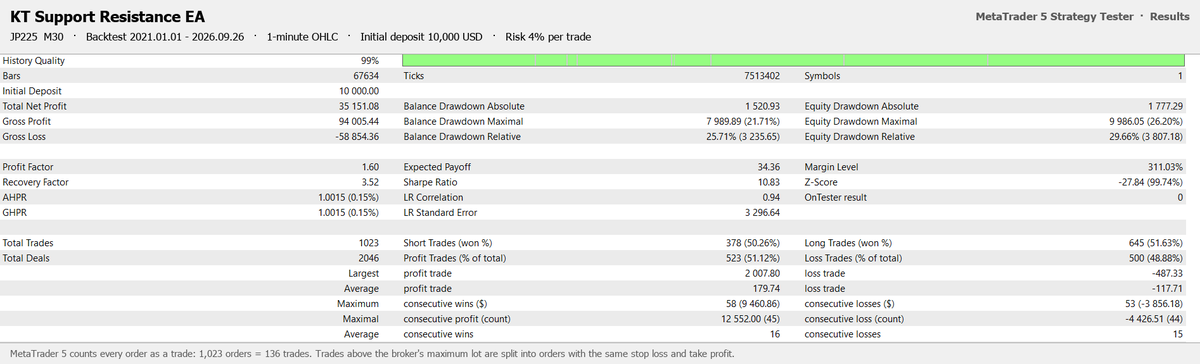1200x364 pixels.
Task: Click Equity Drawdown Absolute value 1 777.29
Action: (1165, 106)
